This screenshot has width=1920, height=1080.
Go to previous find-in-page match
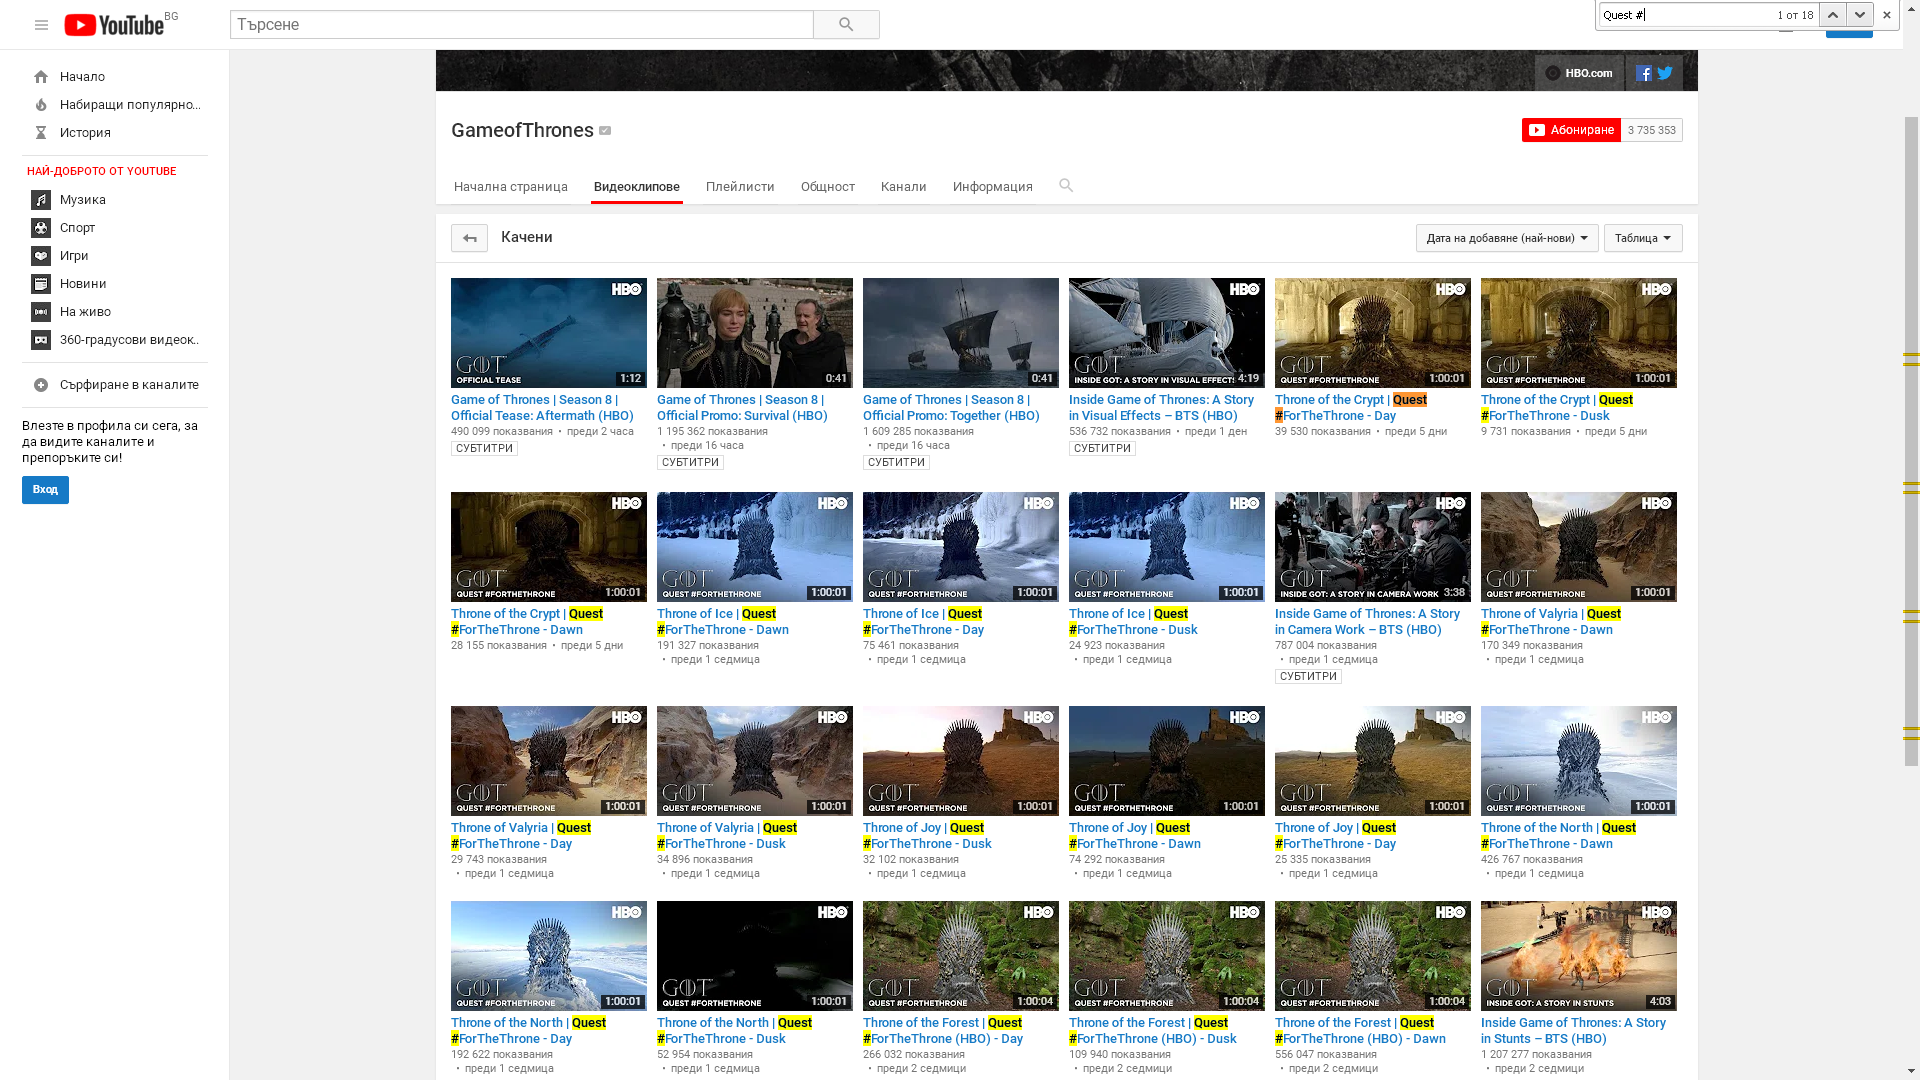[1833, 15]
